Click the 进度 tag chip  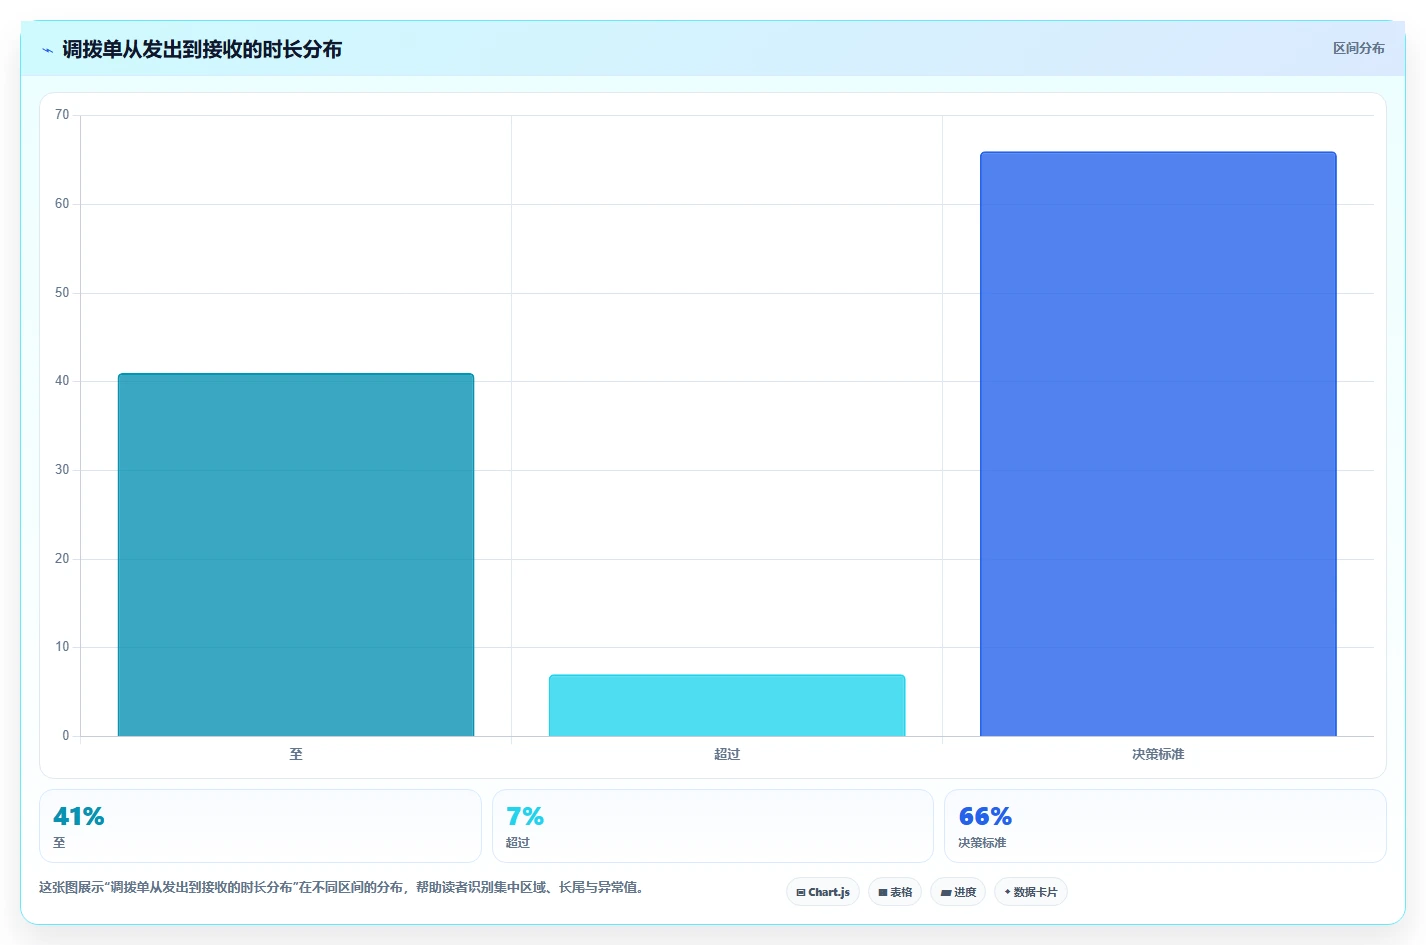(958, 892)
